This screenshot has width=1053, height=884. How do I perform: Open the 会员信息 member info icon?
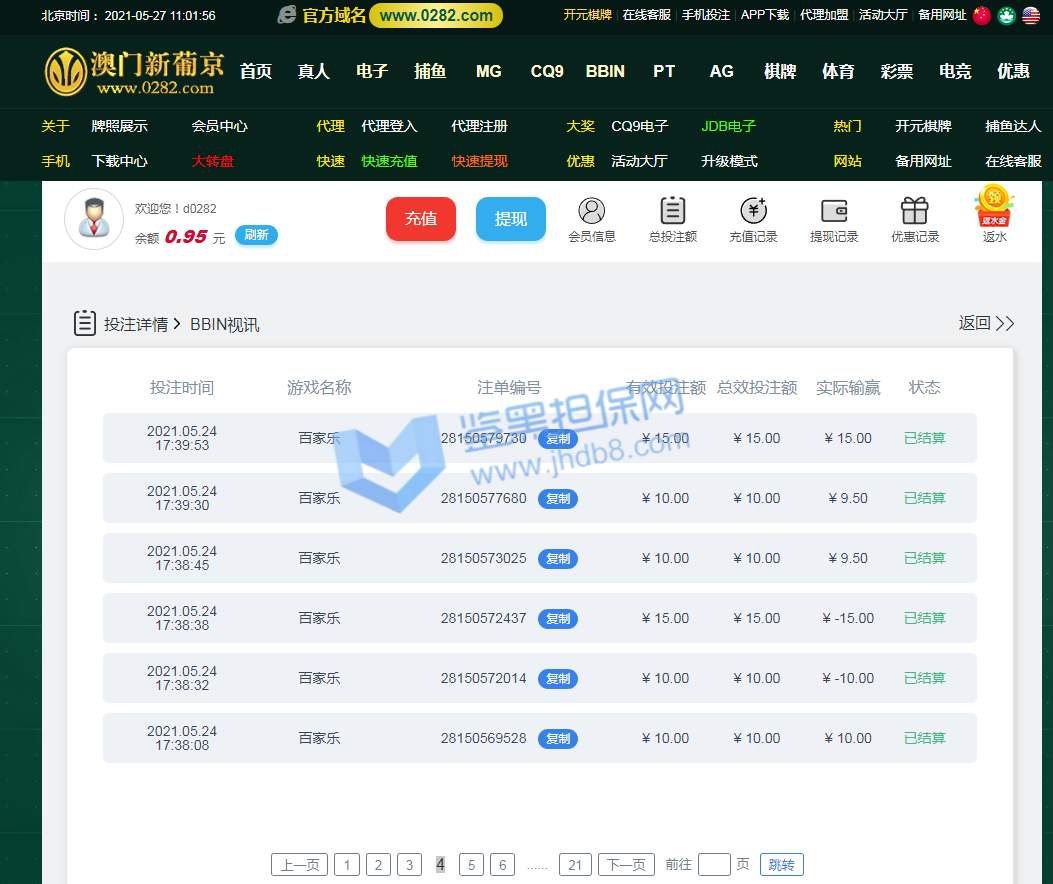tap(592, 212)
